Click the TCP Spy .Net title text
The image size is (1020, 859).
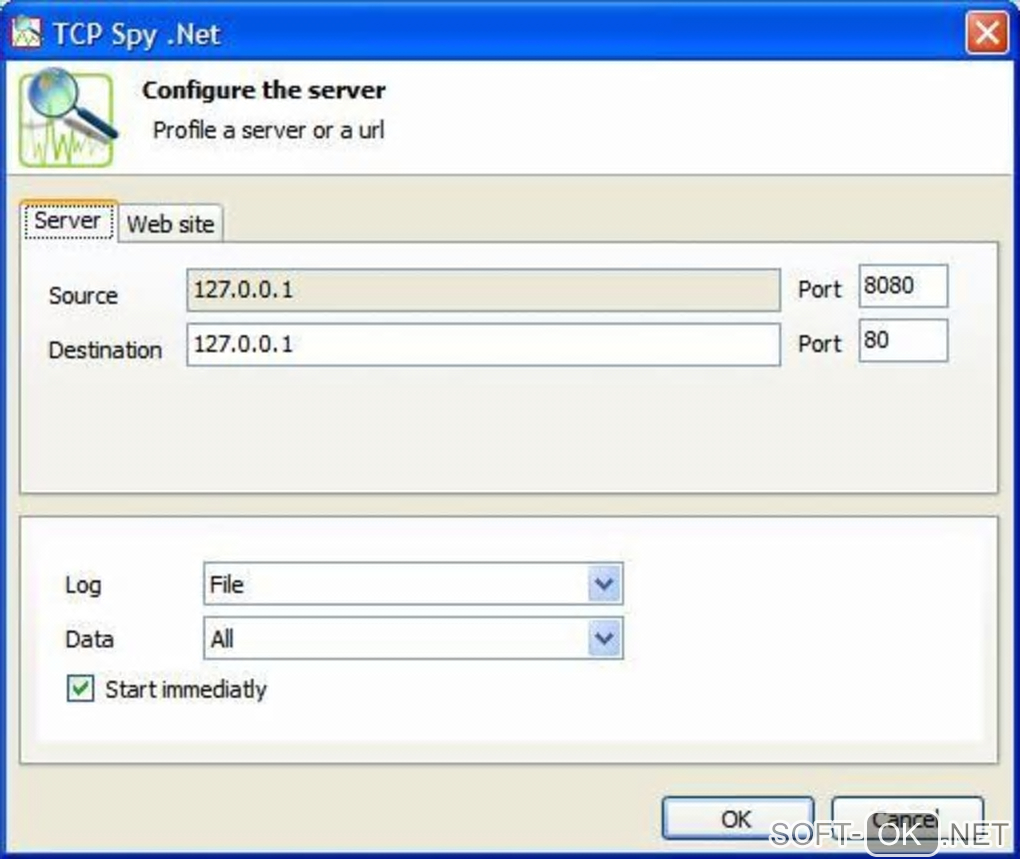click(x=137, y=34)
